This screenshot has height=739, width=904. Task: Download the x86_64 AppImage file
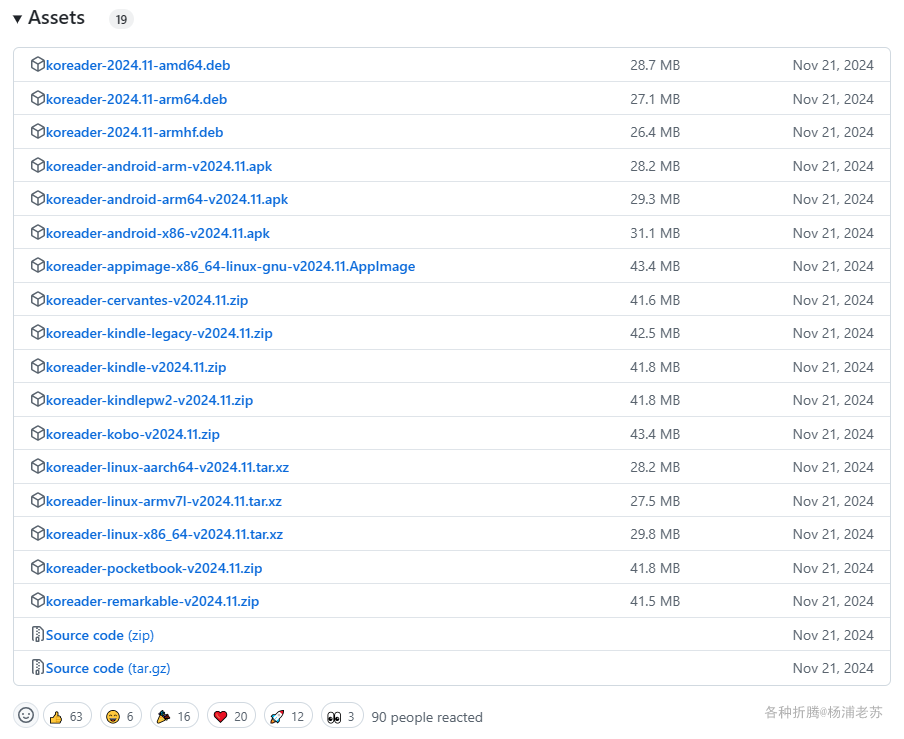[230, 266]
